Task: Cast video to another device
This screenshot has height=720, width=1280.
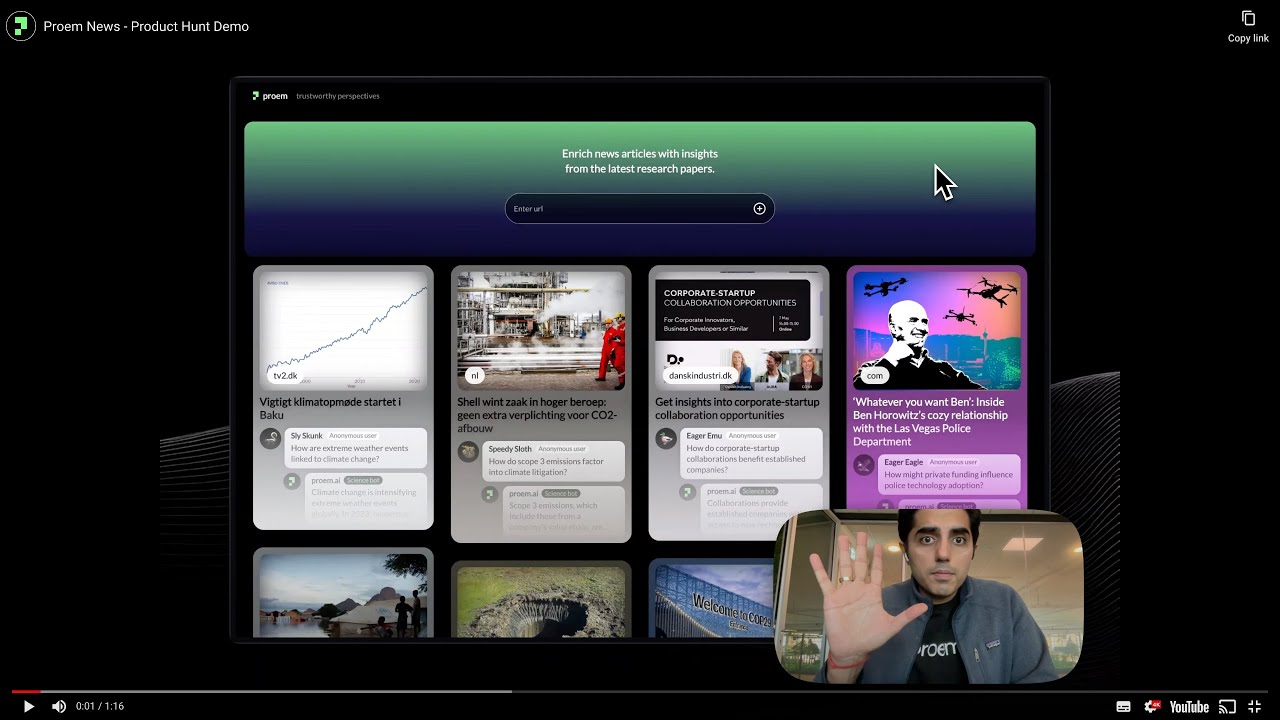Action: tap(1227, 706)
